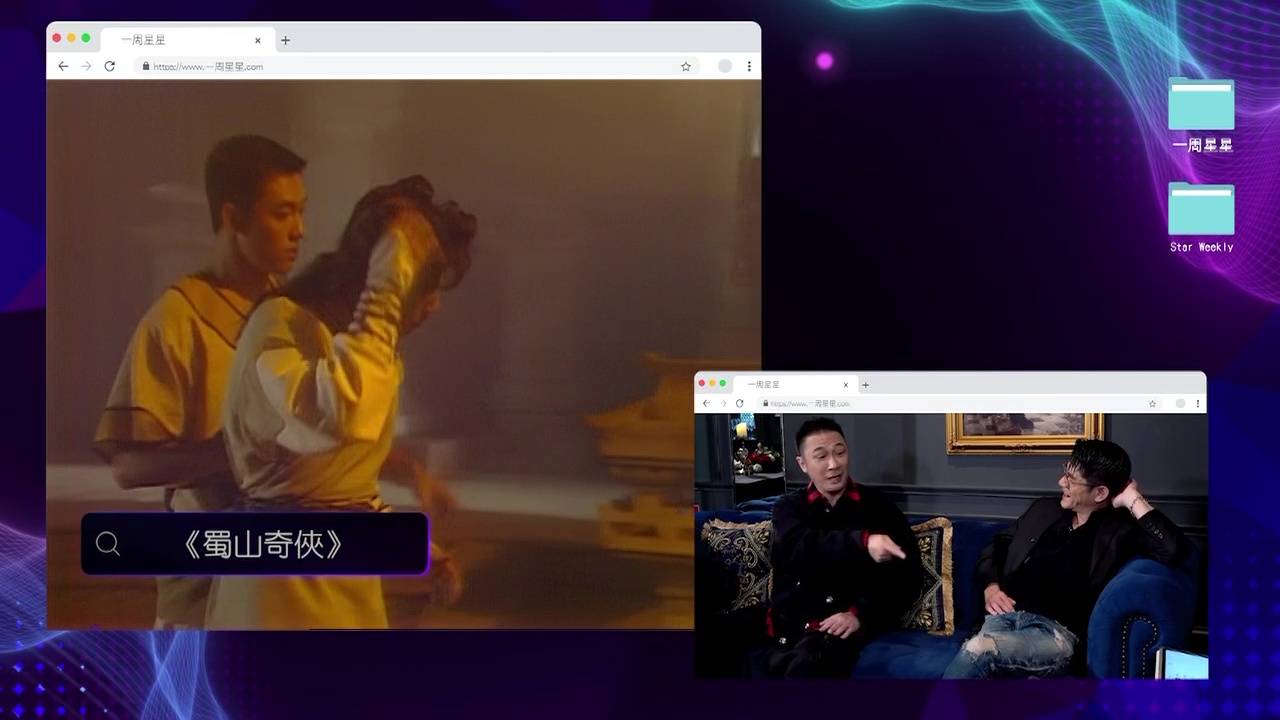
Task: Close the 一周星星 tab in the large browser
Action: (258, 40)
